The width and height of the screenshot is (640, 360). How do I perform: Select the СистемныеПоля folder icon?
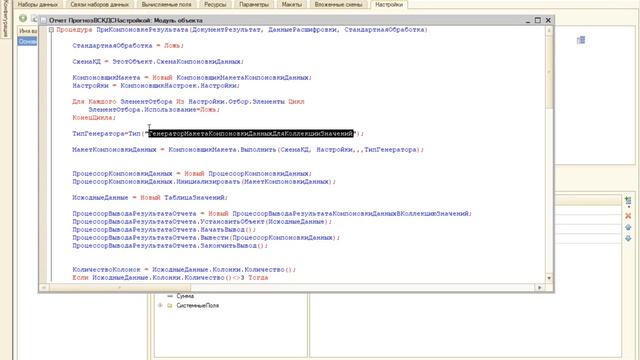(x=170, y=305)
